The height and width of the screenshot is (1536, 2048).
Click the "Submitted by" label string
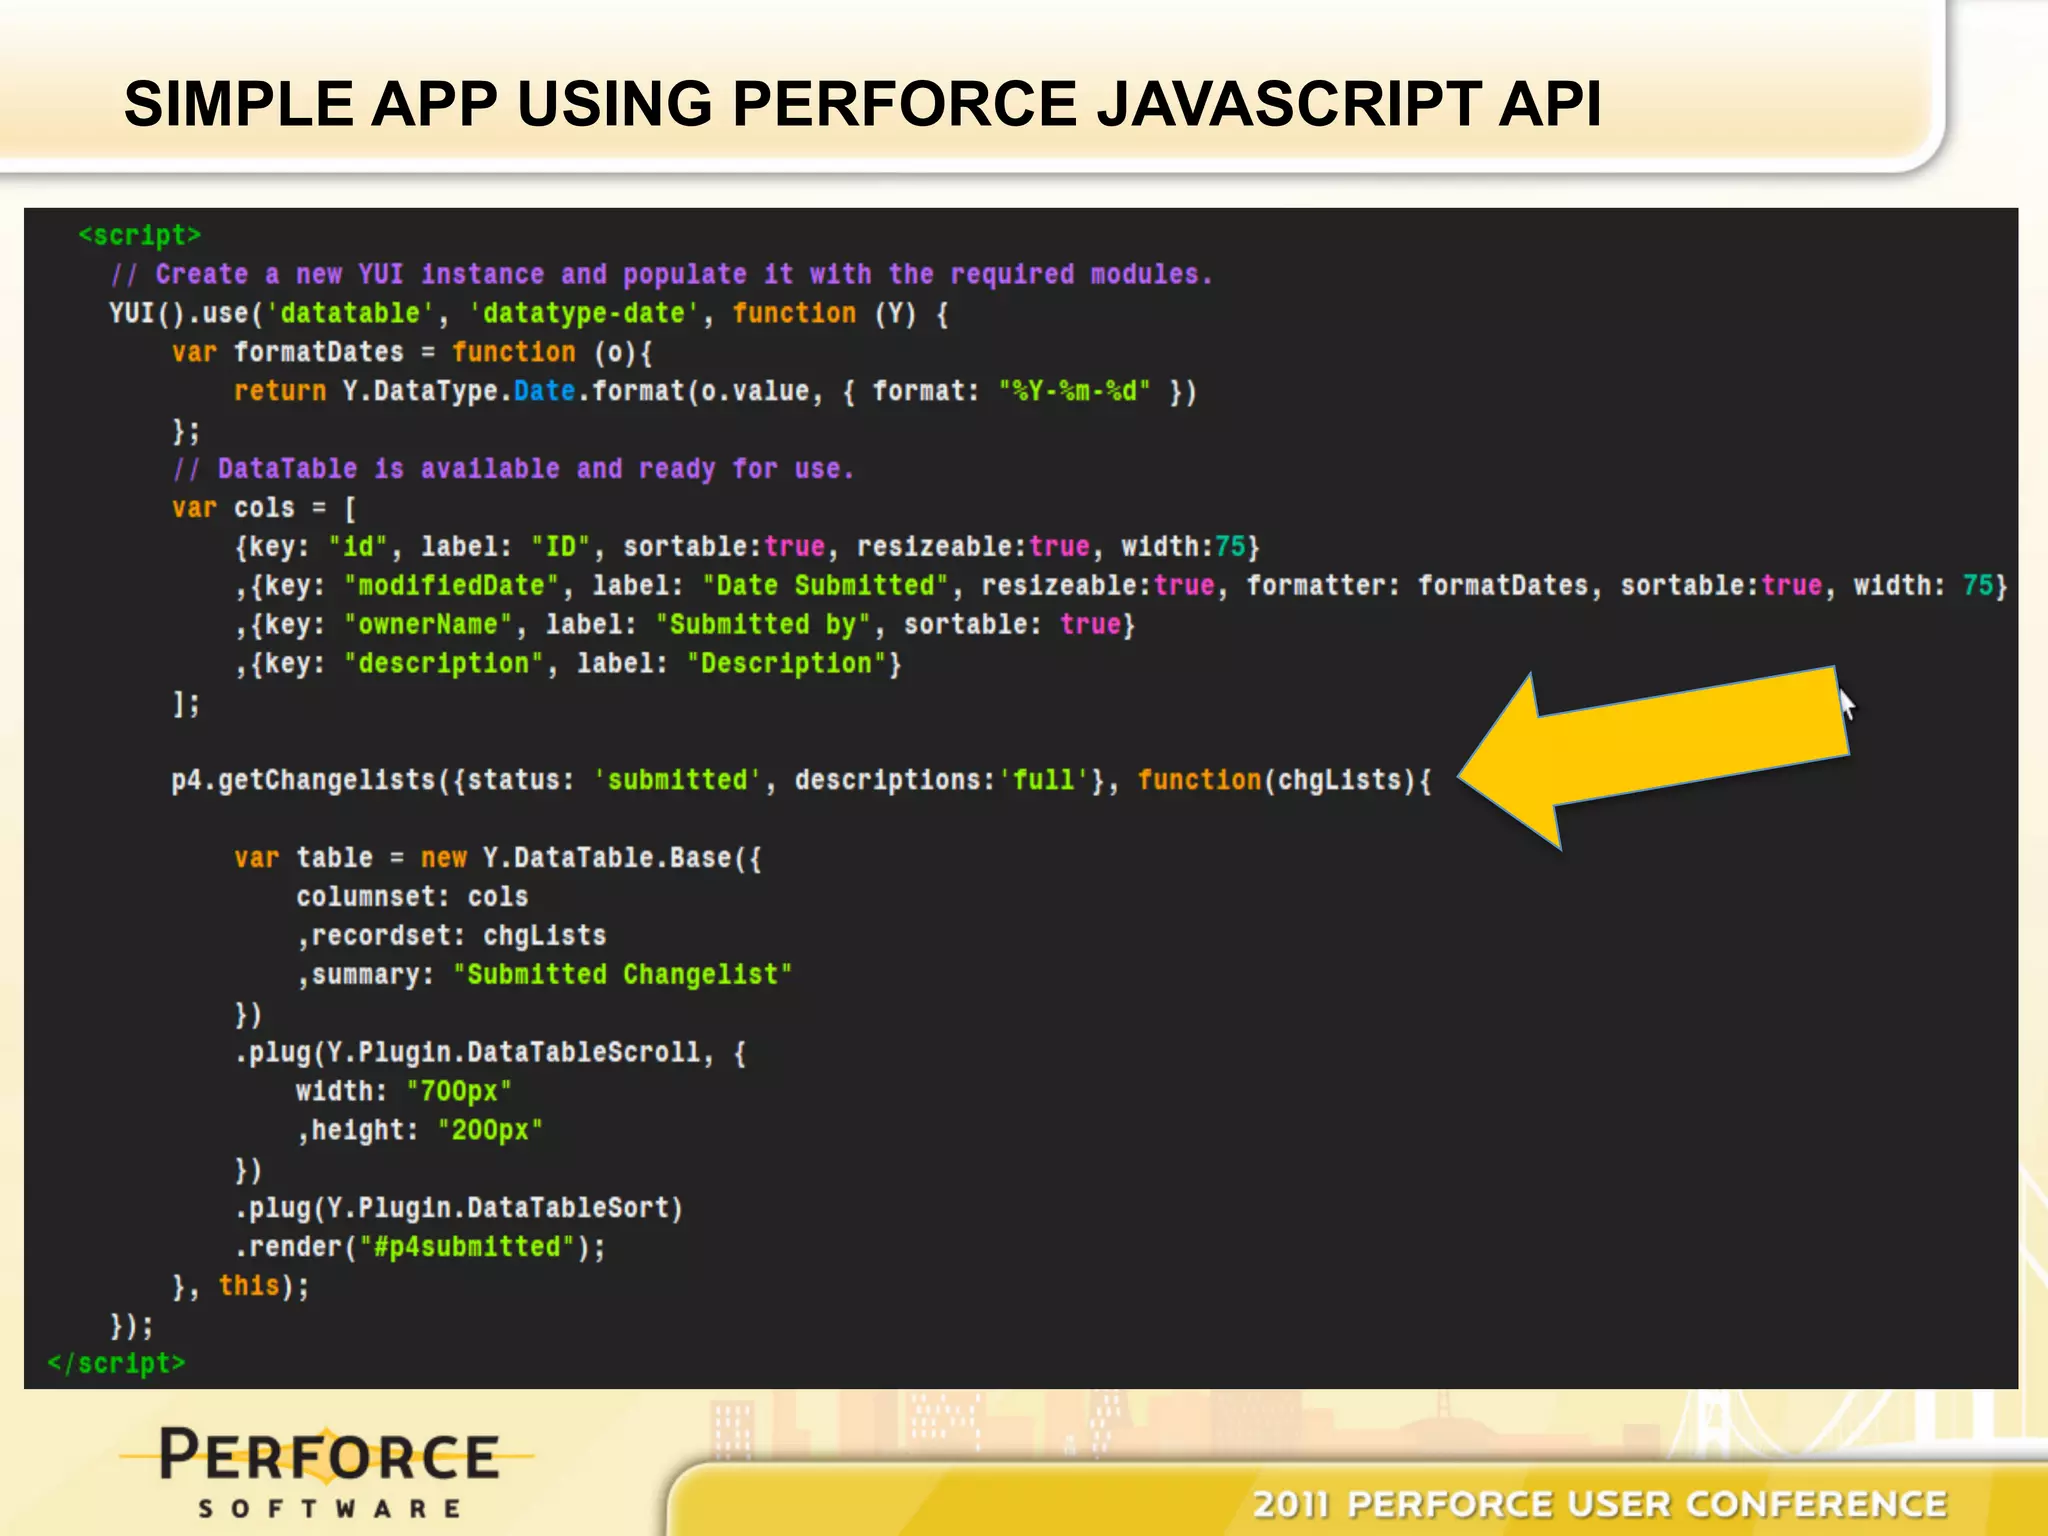[x=763, y=625]
